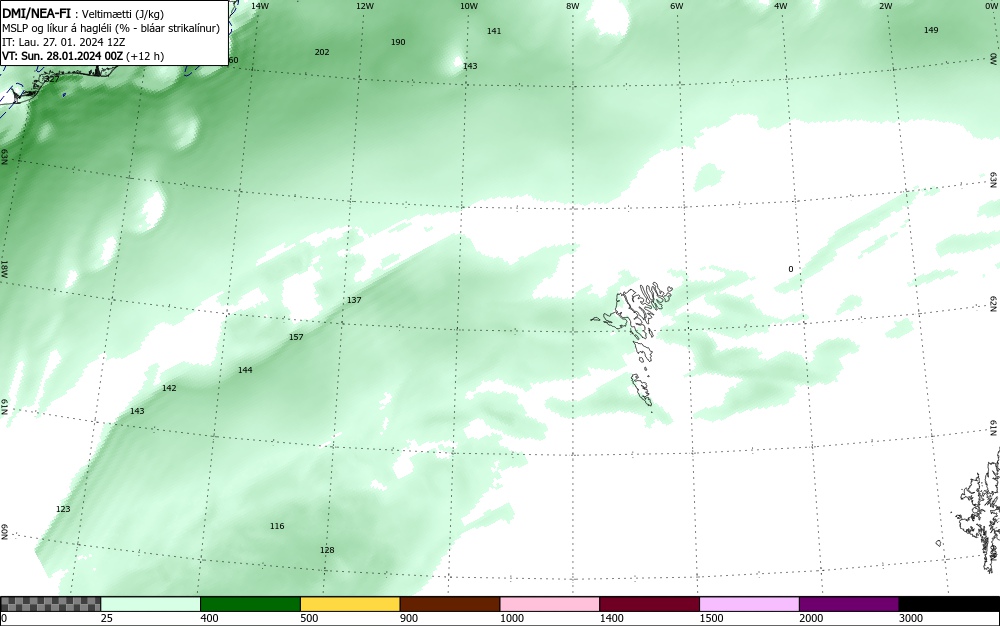
Task: Click the yellow 500–900 legend swatch
Action: point(350,604)
